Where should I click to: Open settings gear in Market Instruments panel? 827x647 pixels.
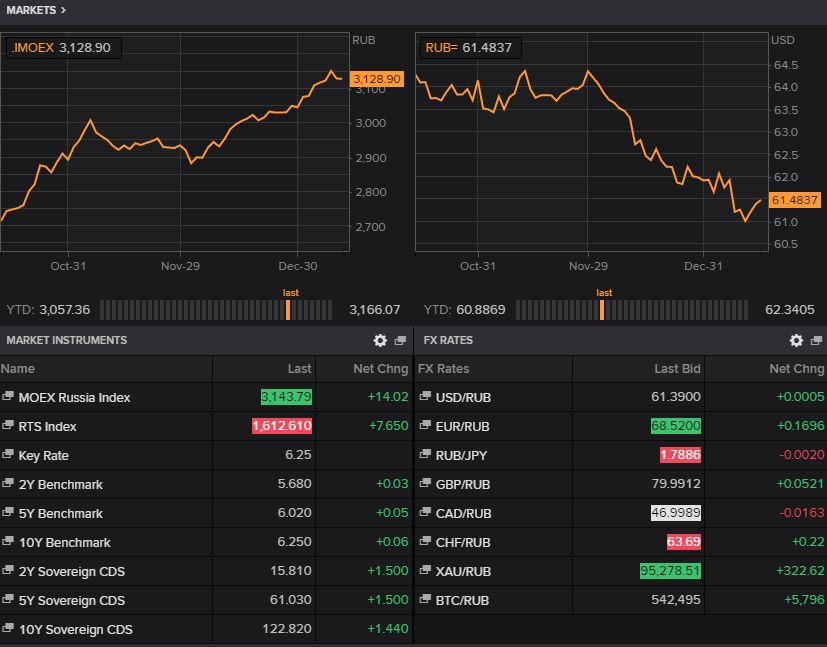click(x=380, y=340)
